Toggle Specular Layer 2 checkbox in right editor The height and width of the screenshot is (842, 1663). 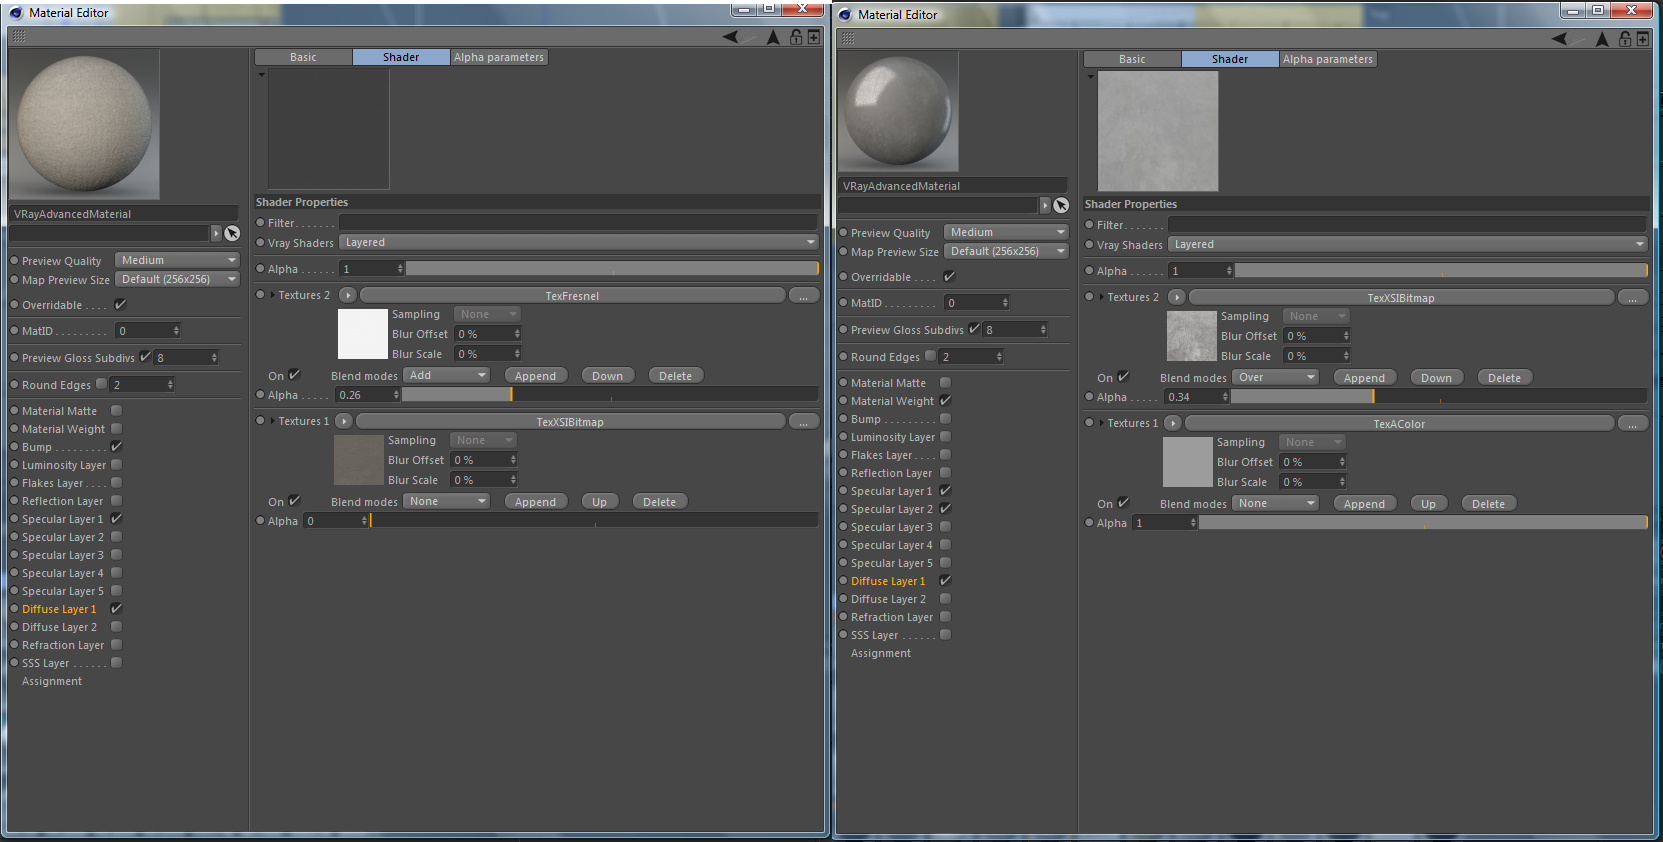[x=945, y=508]
